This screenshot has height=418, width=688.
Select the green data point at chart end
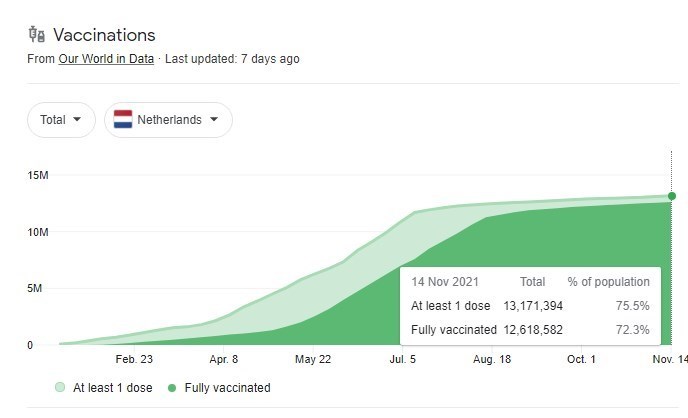[671, 196]
